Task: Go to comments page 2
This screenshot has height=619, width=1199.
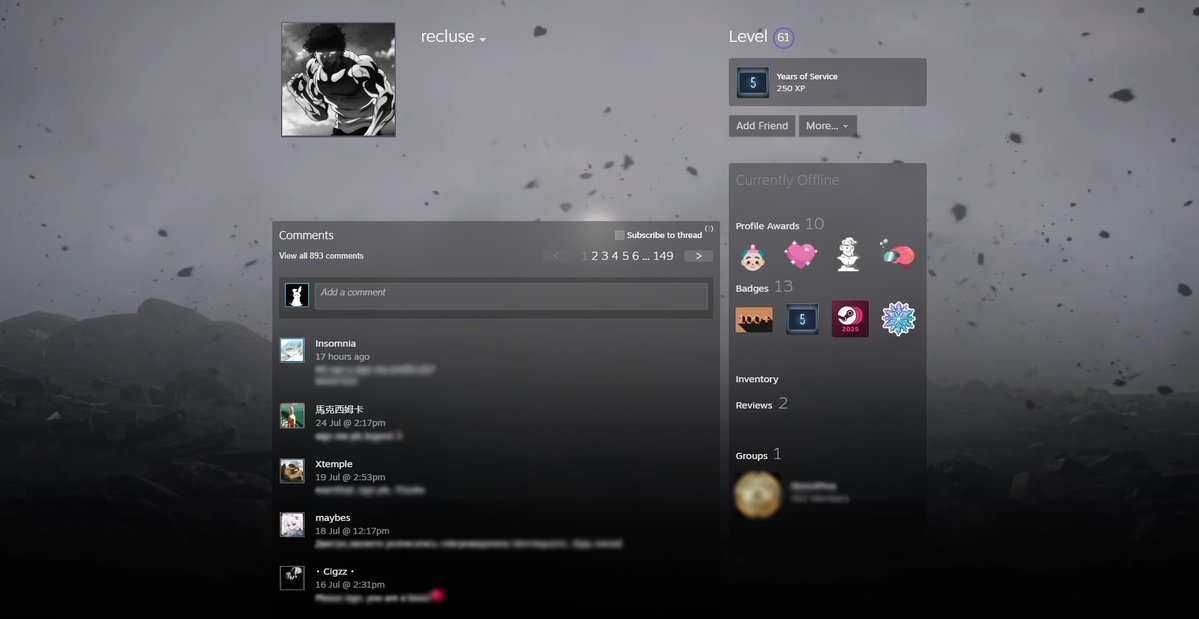Action: point(595,256)
